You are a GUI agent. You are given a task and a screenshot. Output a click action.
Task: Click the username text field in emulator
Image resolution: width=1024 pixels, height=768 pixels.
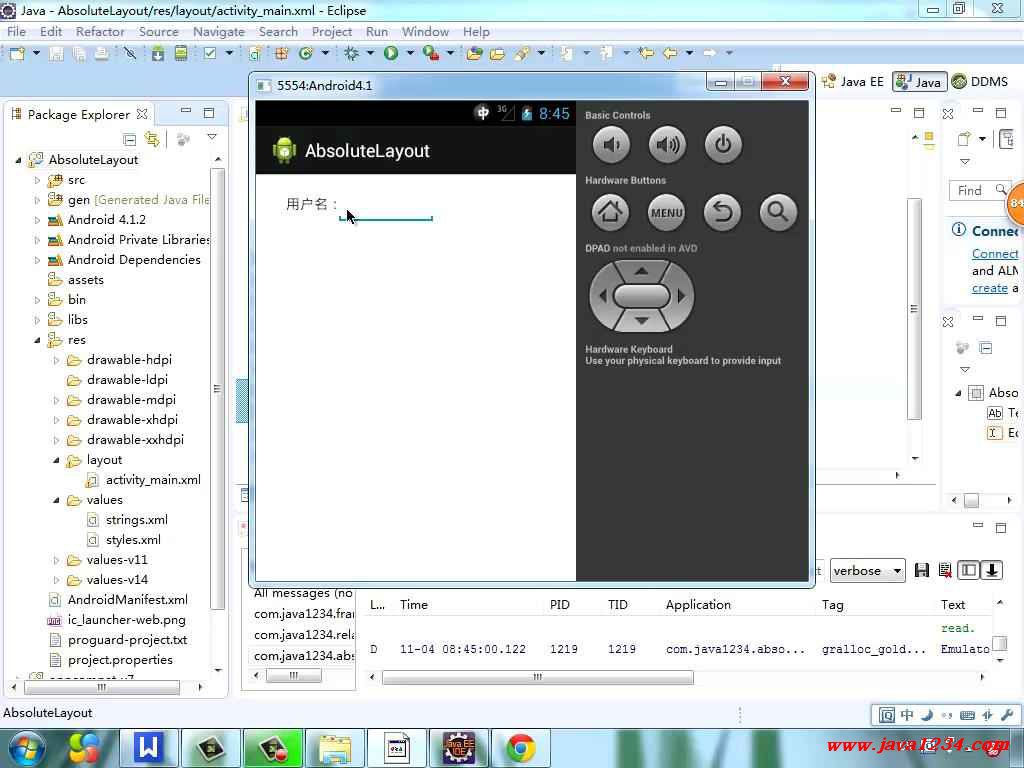[386, 210]
